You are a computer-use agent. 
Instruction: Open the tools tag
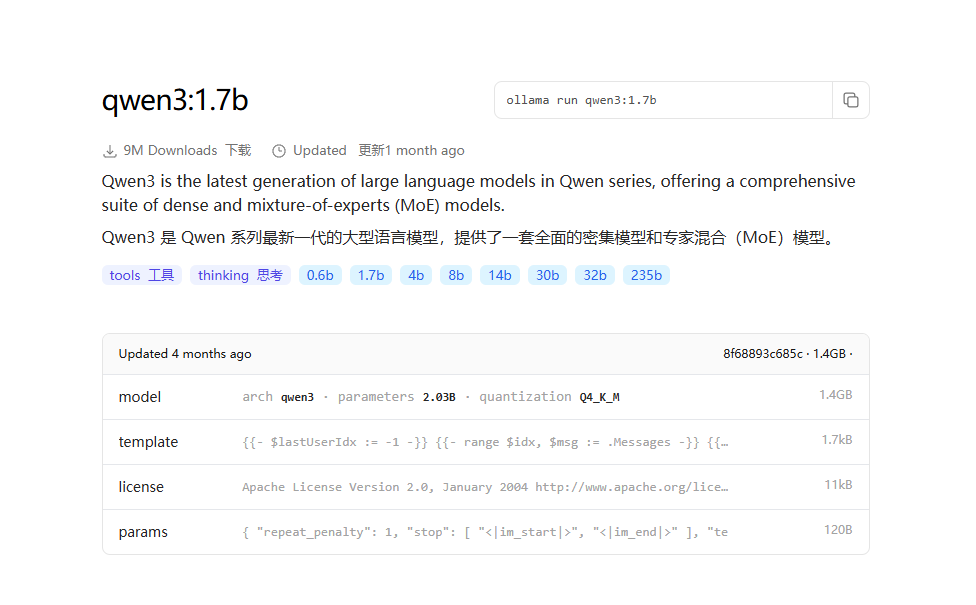click(x=142, y=275)
